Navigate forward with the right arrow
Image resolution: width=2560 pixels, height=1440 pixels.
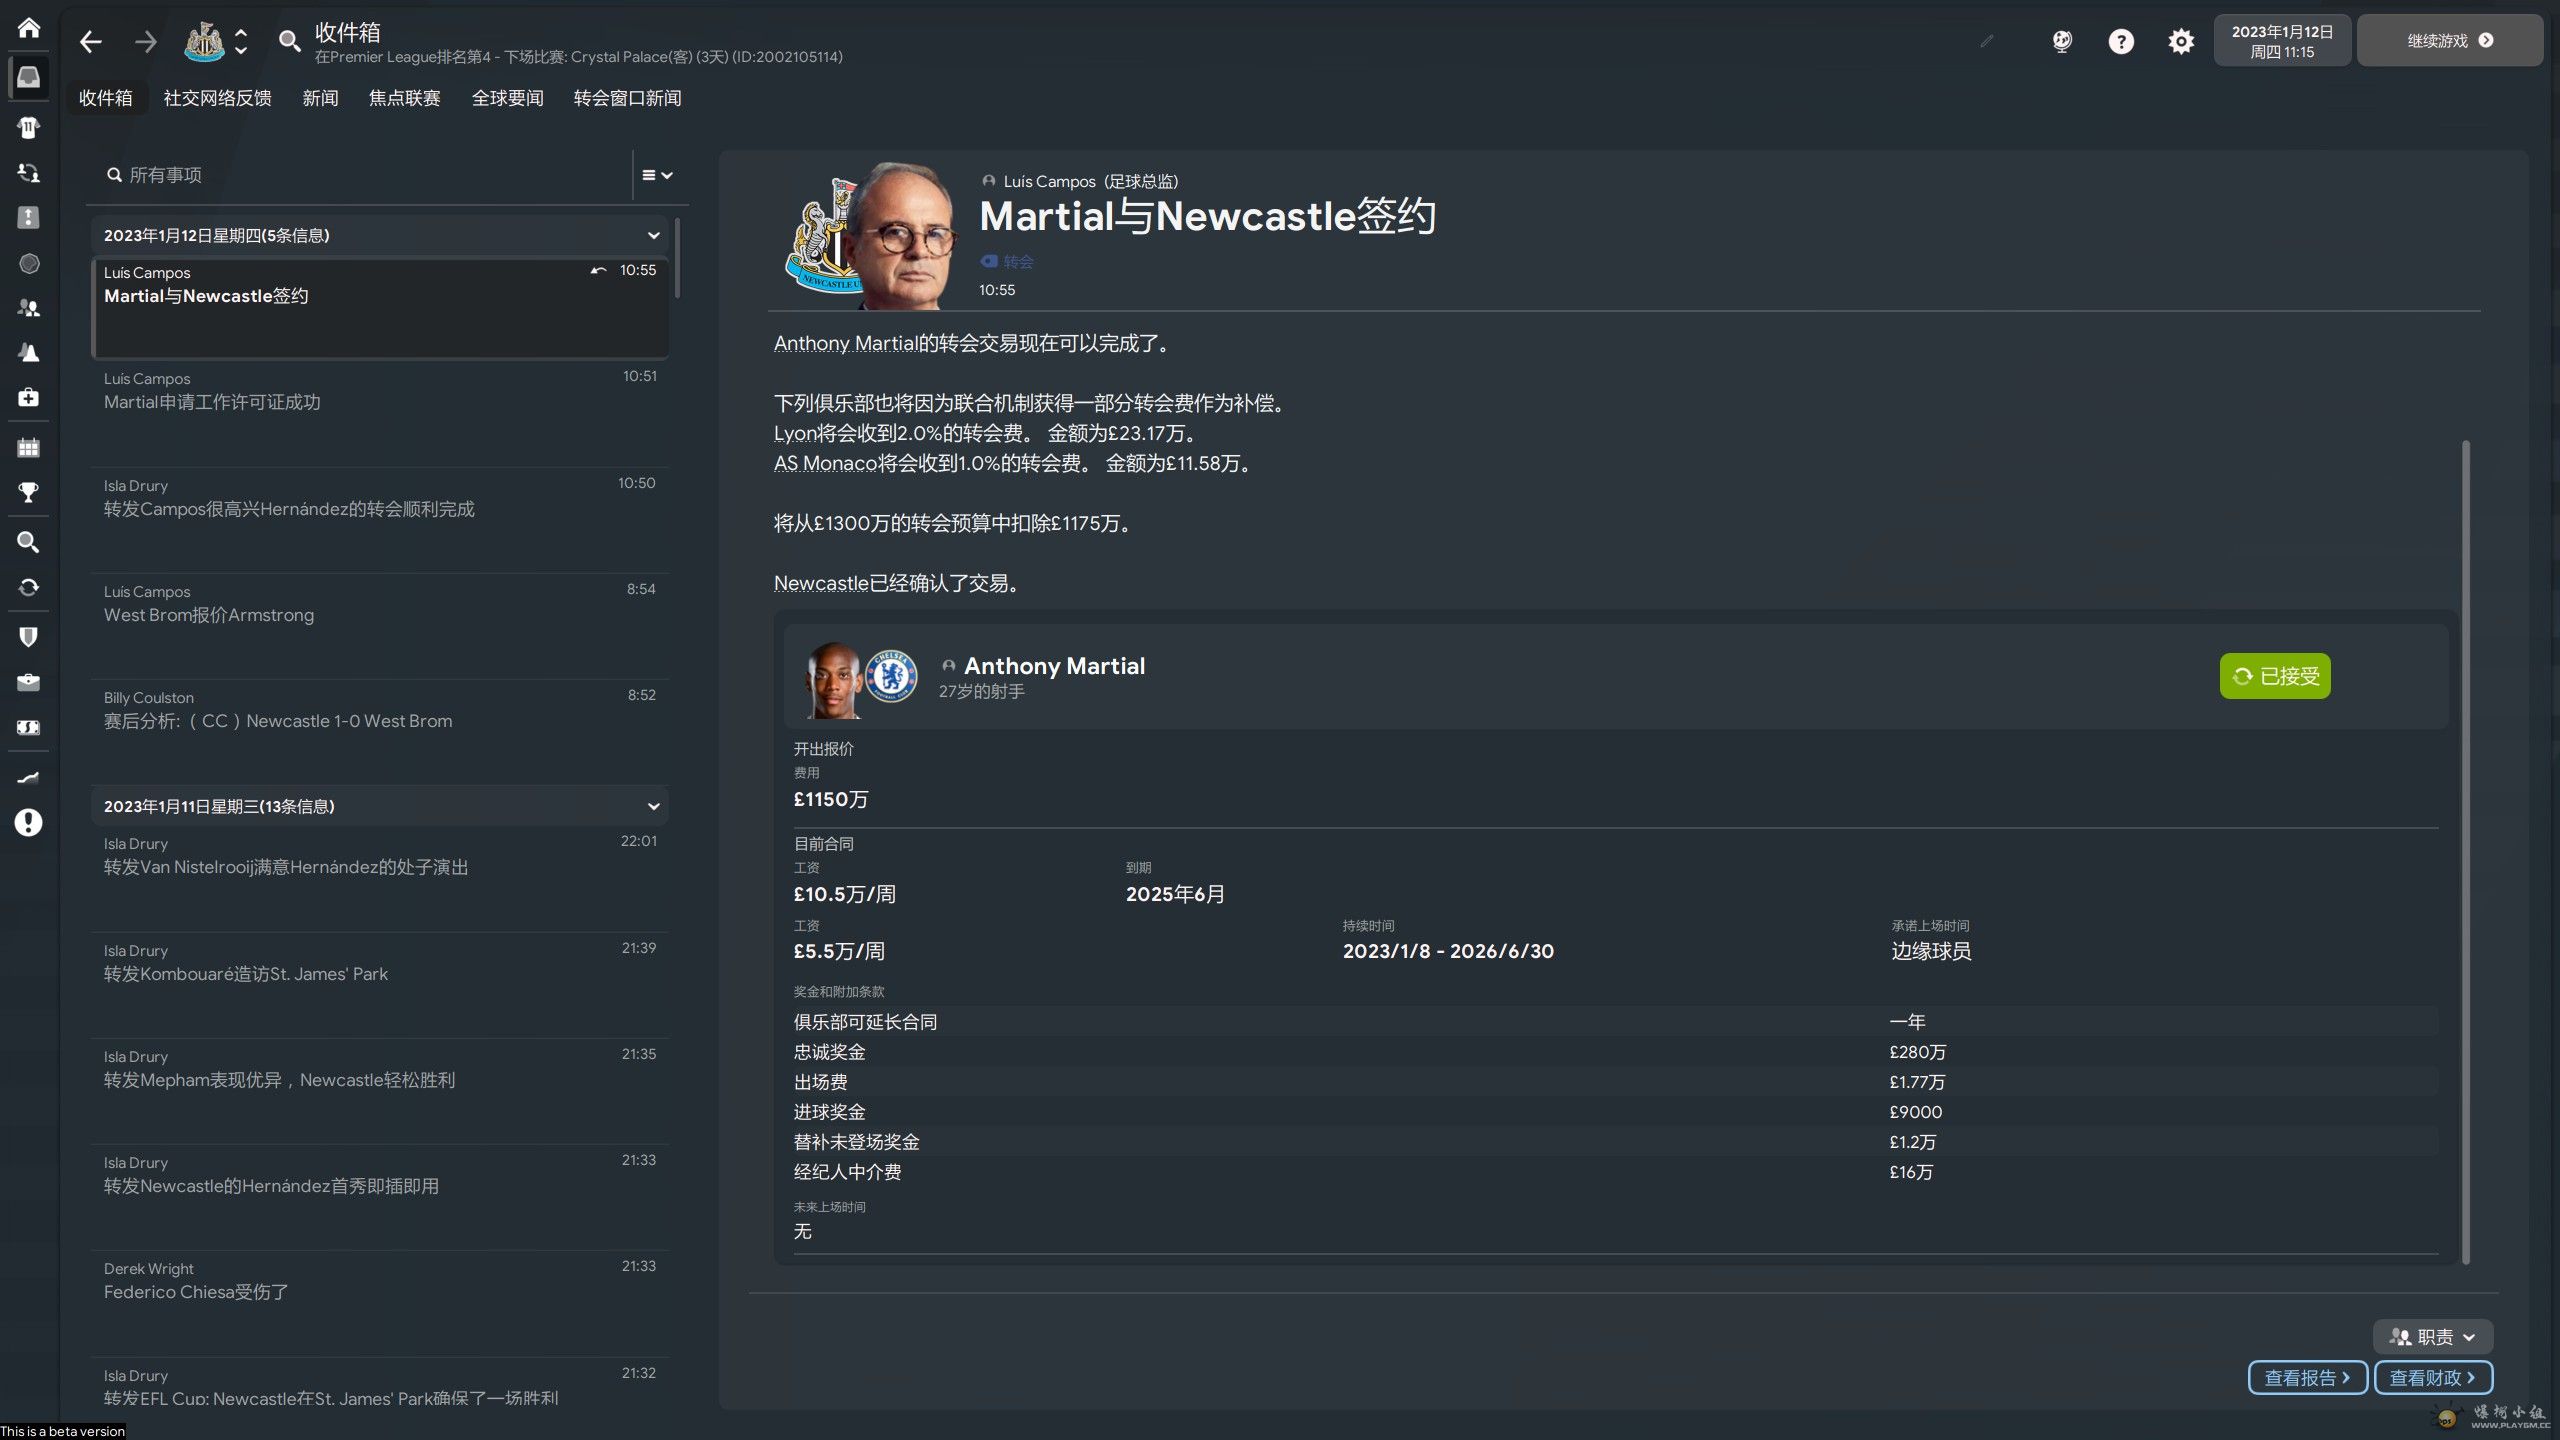(x=146, y=41)
